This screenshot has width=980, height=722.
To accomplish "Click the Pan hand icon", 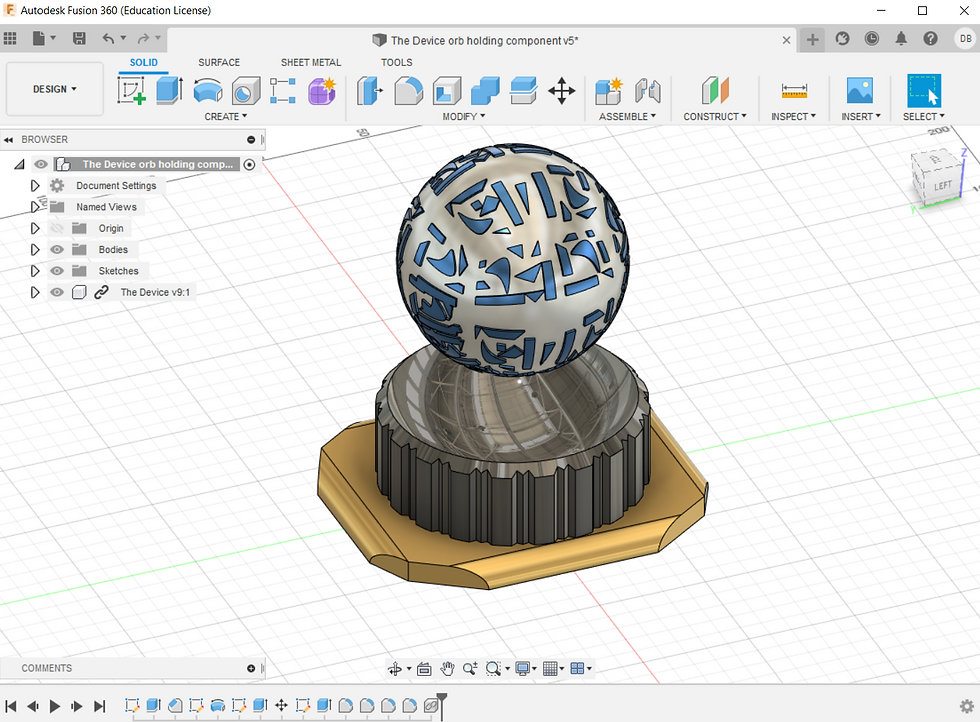I will [447, 669].
